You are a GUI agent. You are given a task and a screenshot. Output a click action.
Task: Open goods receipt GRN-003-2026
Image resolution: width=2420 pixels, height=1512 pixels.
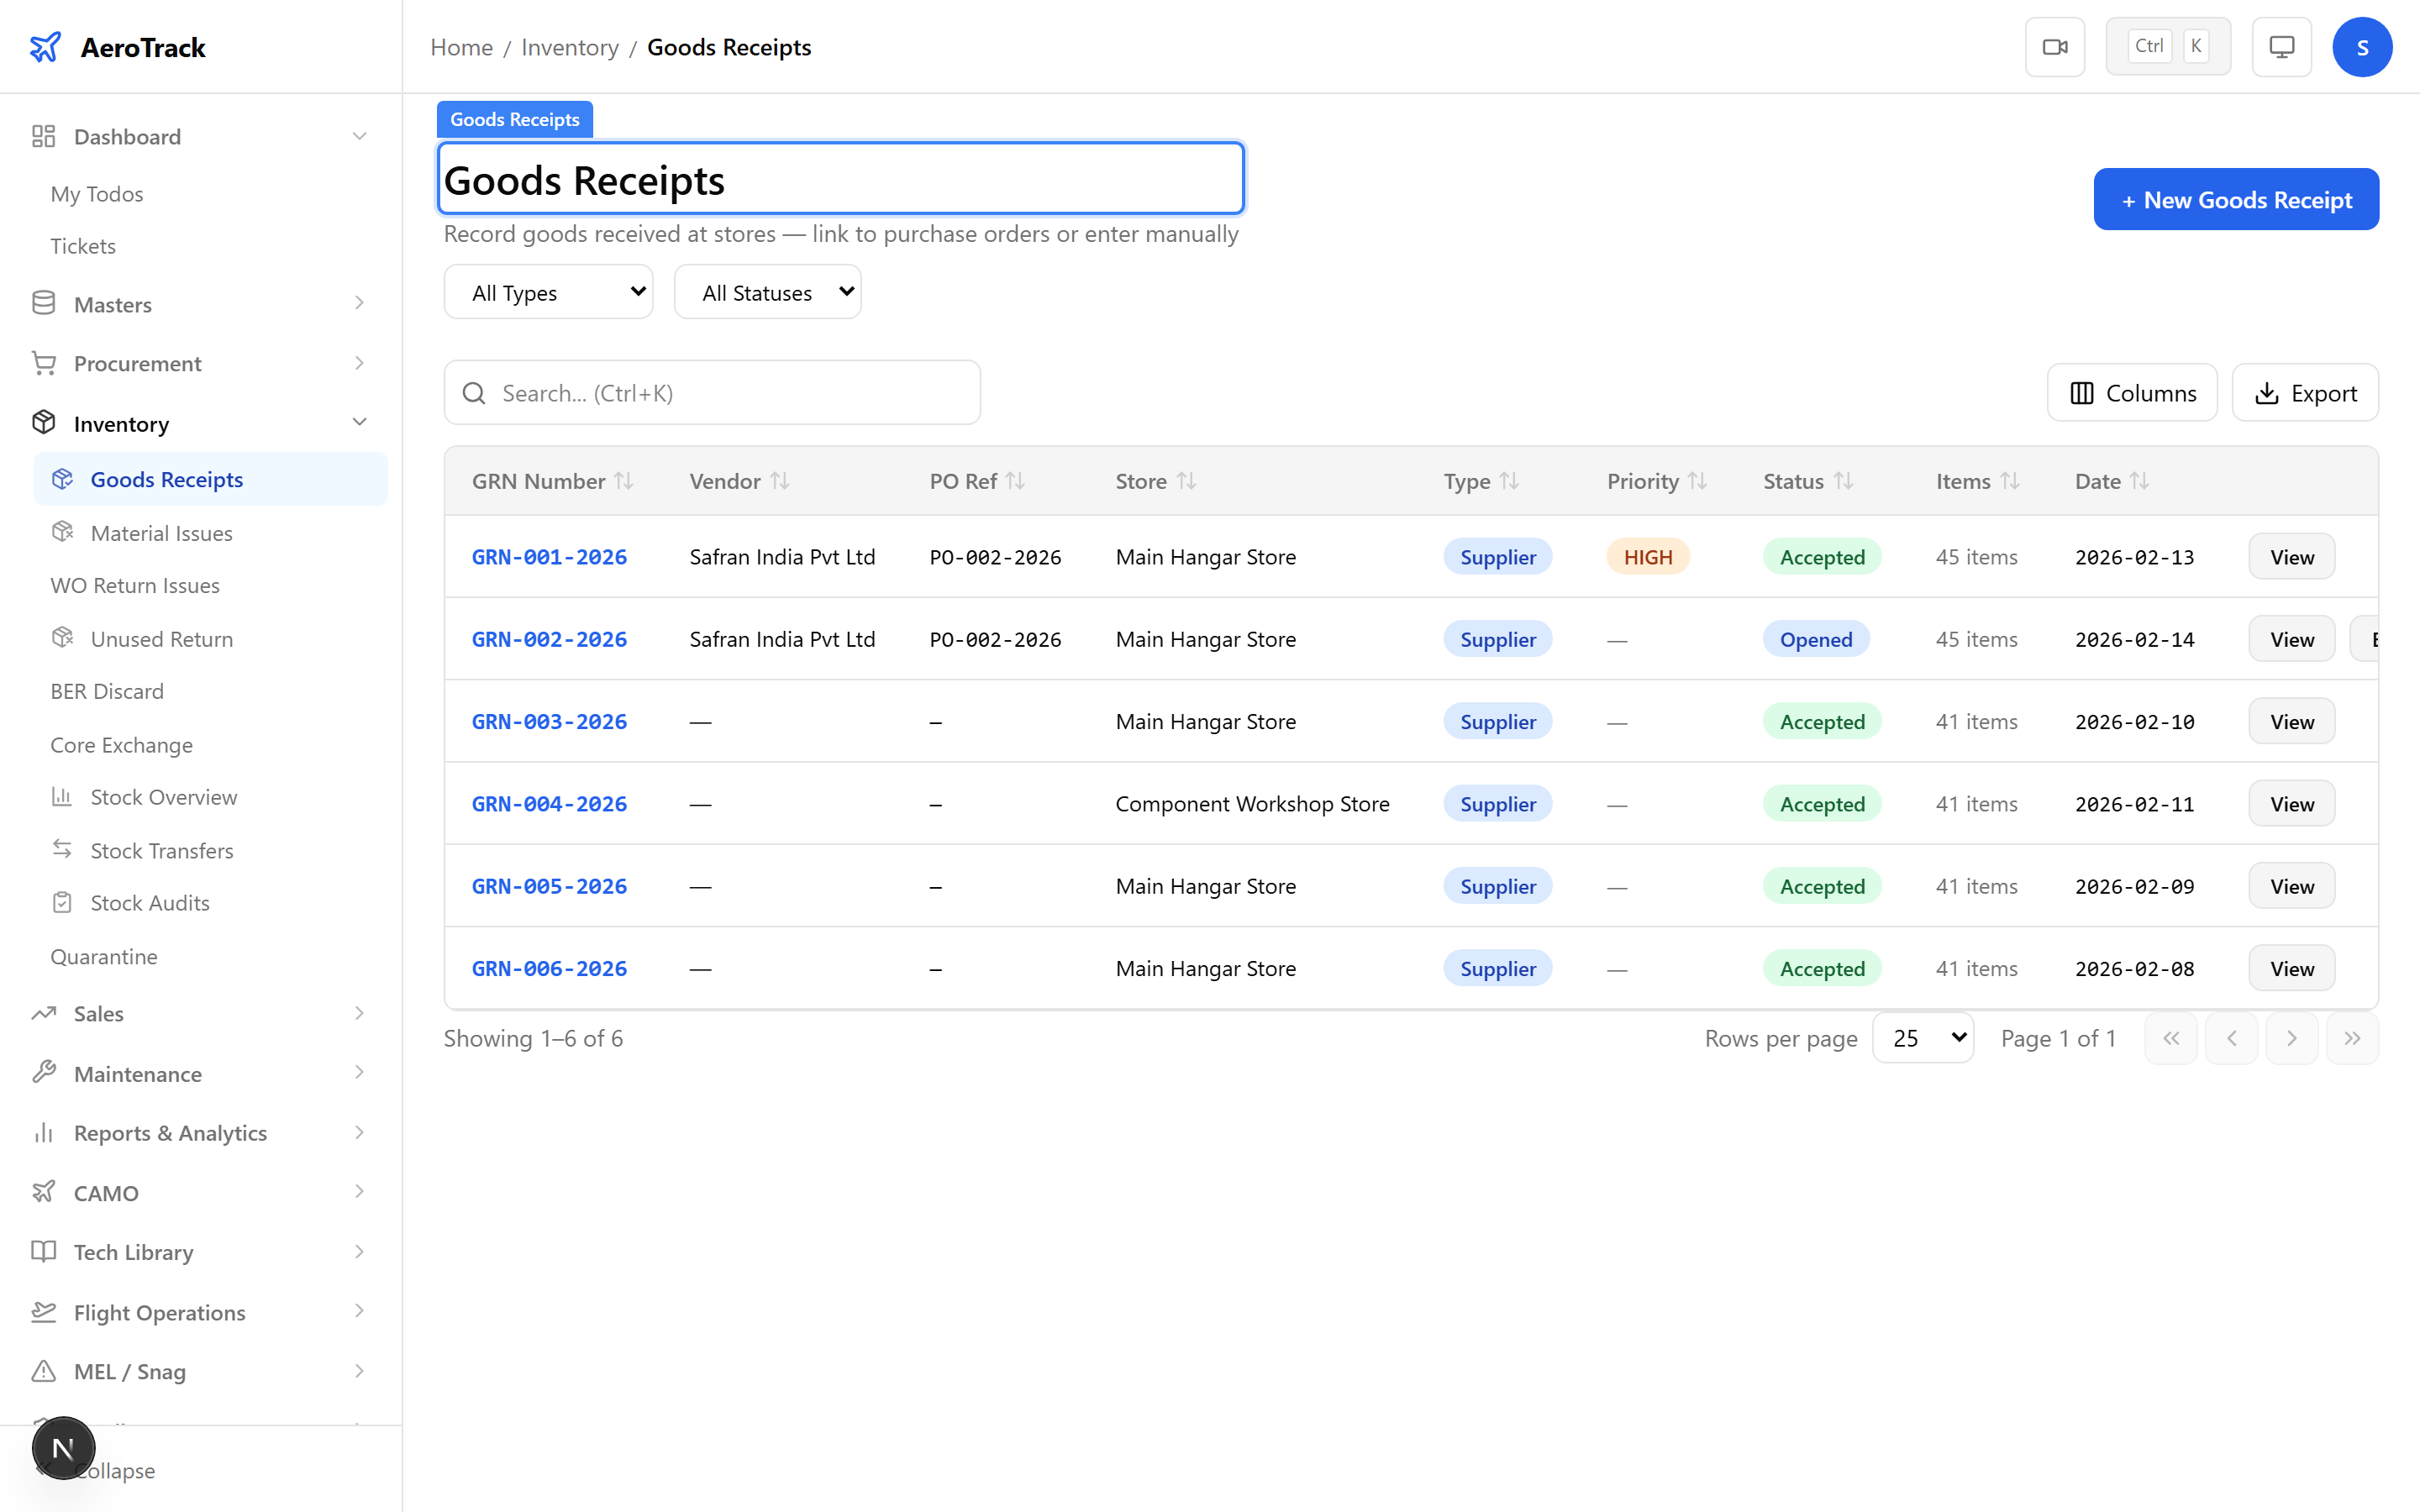point(549,720)
